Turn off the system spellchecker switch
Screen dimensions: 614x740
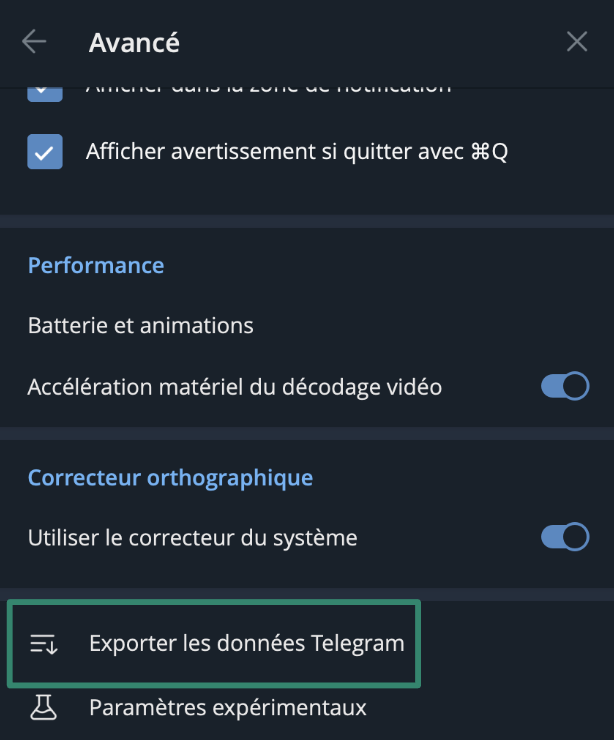pyautogui.click(x=565, y=537)
